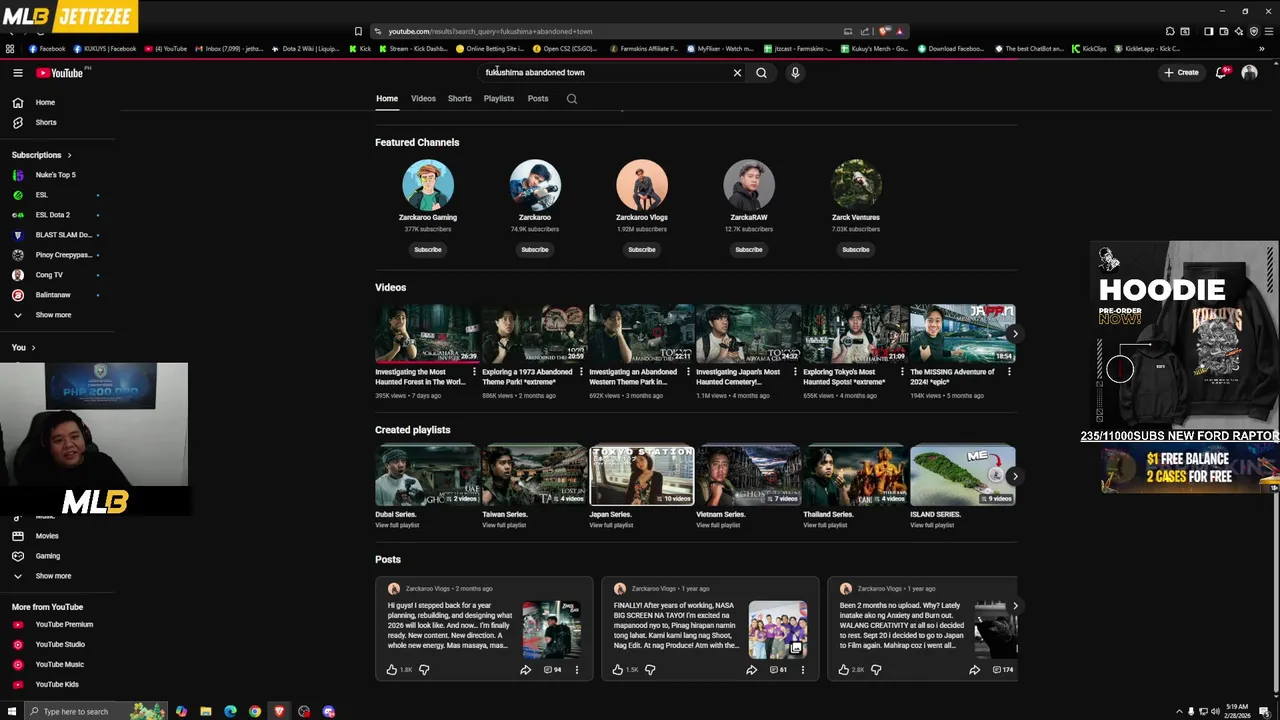Viewport: 1280px width, 720px height.
Task: Switch to the Videos tab
Action: (x=423, y=99)
